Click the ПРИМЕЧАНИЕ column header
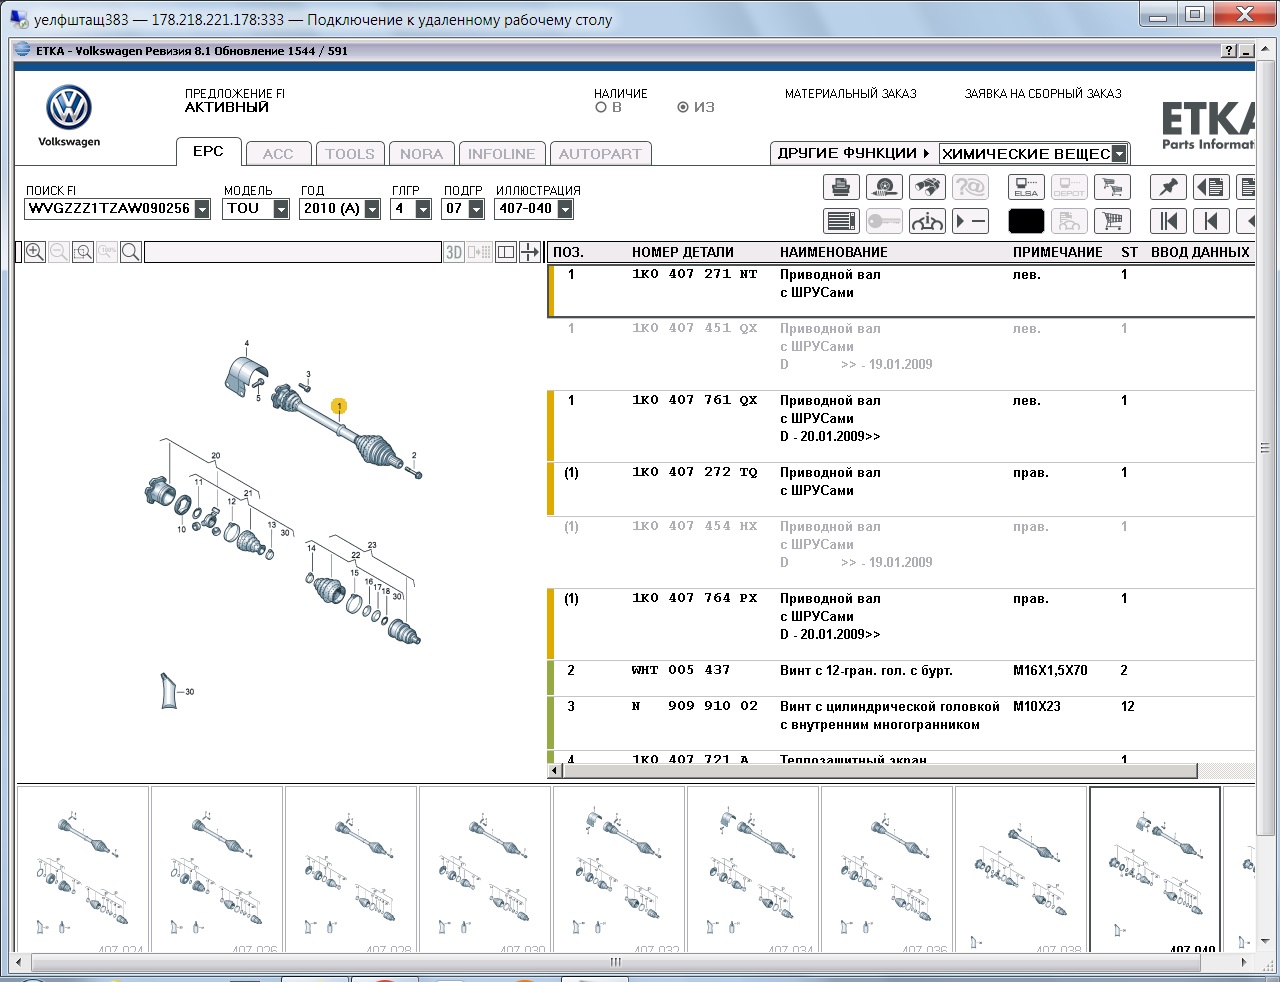The image size is (1280, 982). pyautogui.click(x=1057, y=252)
